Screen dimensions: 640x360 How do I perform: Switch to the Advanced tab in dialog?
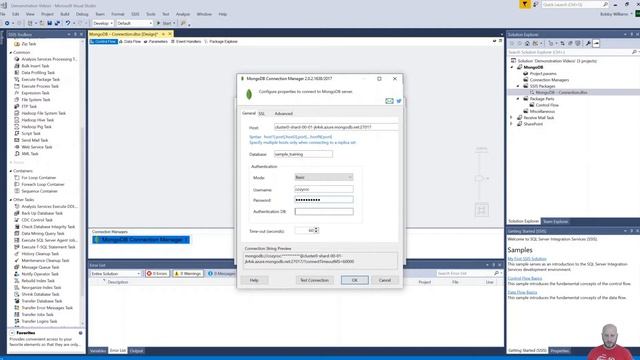[283, 113]
